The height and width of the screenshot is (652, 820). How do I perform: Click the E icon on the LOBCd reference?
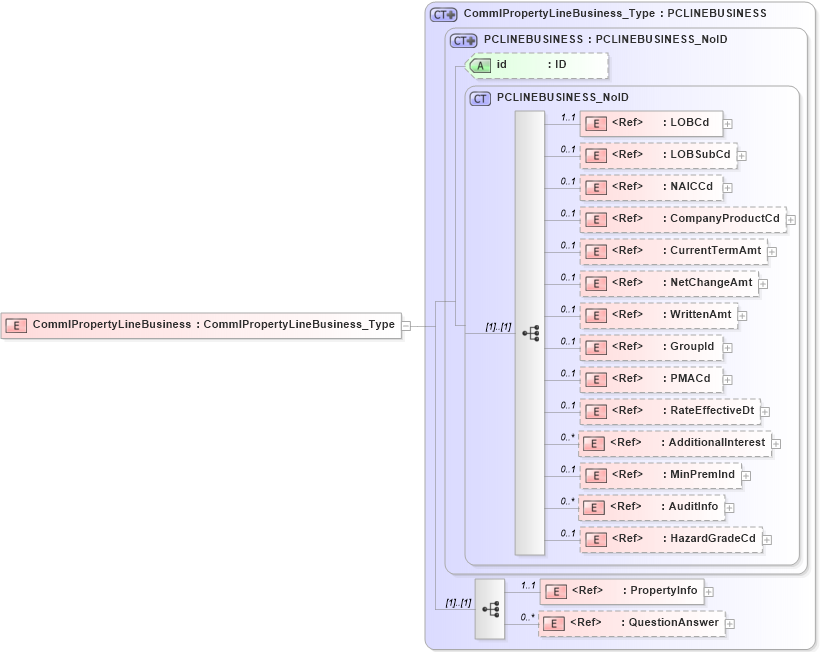[596, 123]
